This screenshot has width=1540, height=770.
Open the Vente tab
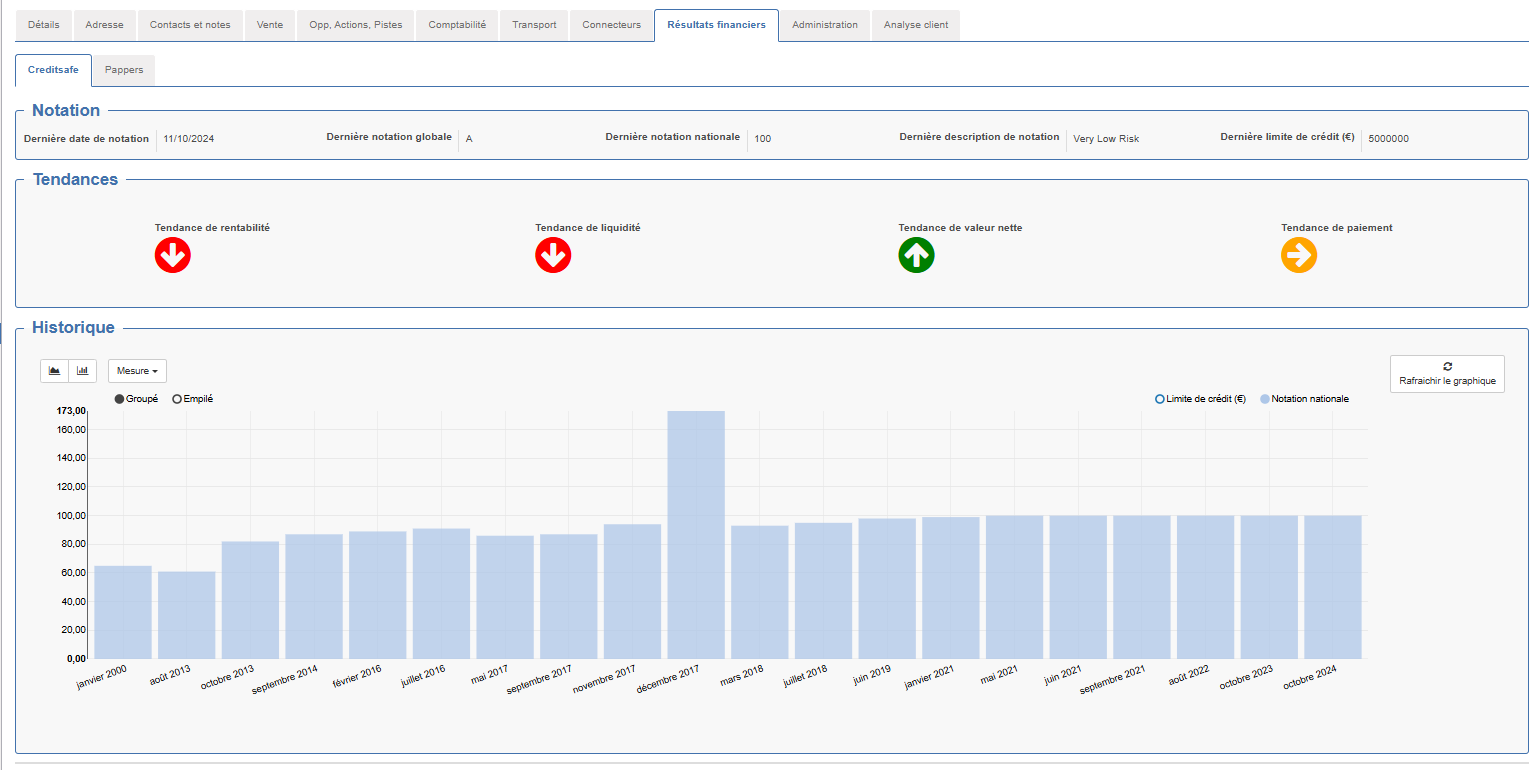(270, 25)
